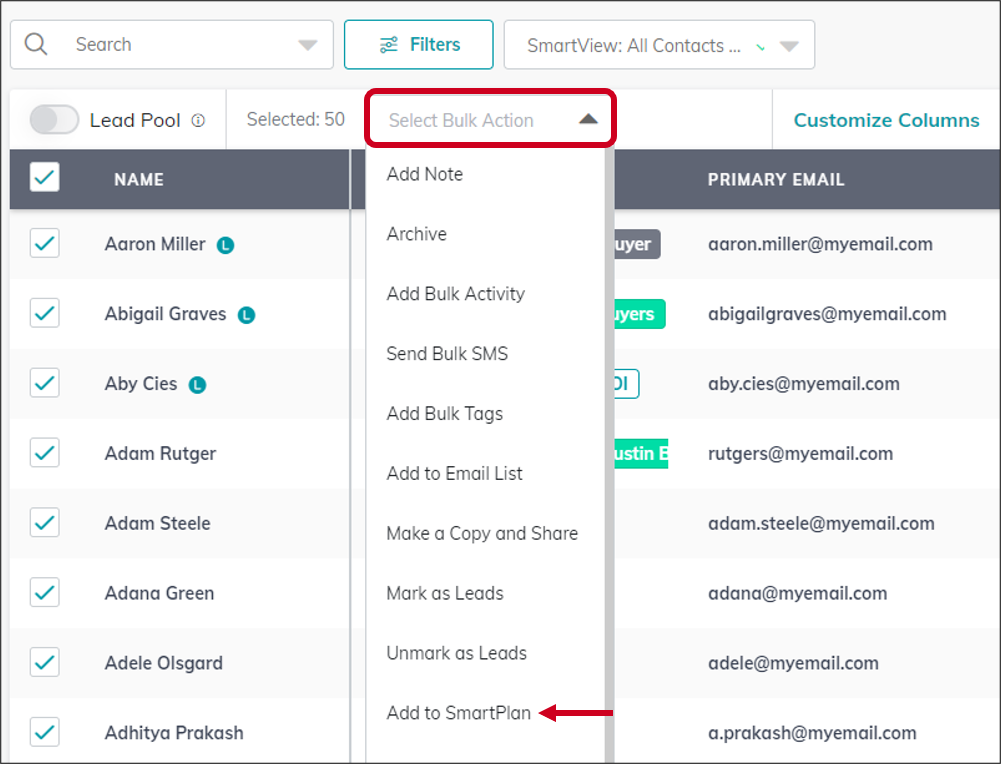Screen dimensions: 1001x764
Task: Collapse the Select Bulk Action dropdown
Action: tap(588, 119)
